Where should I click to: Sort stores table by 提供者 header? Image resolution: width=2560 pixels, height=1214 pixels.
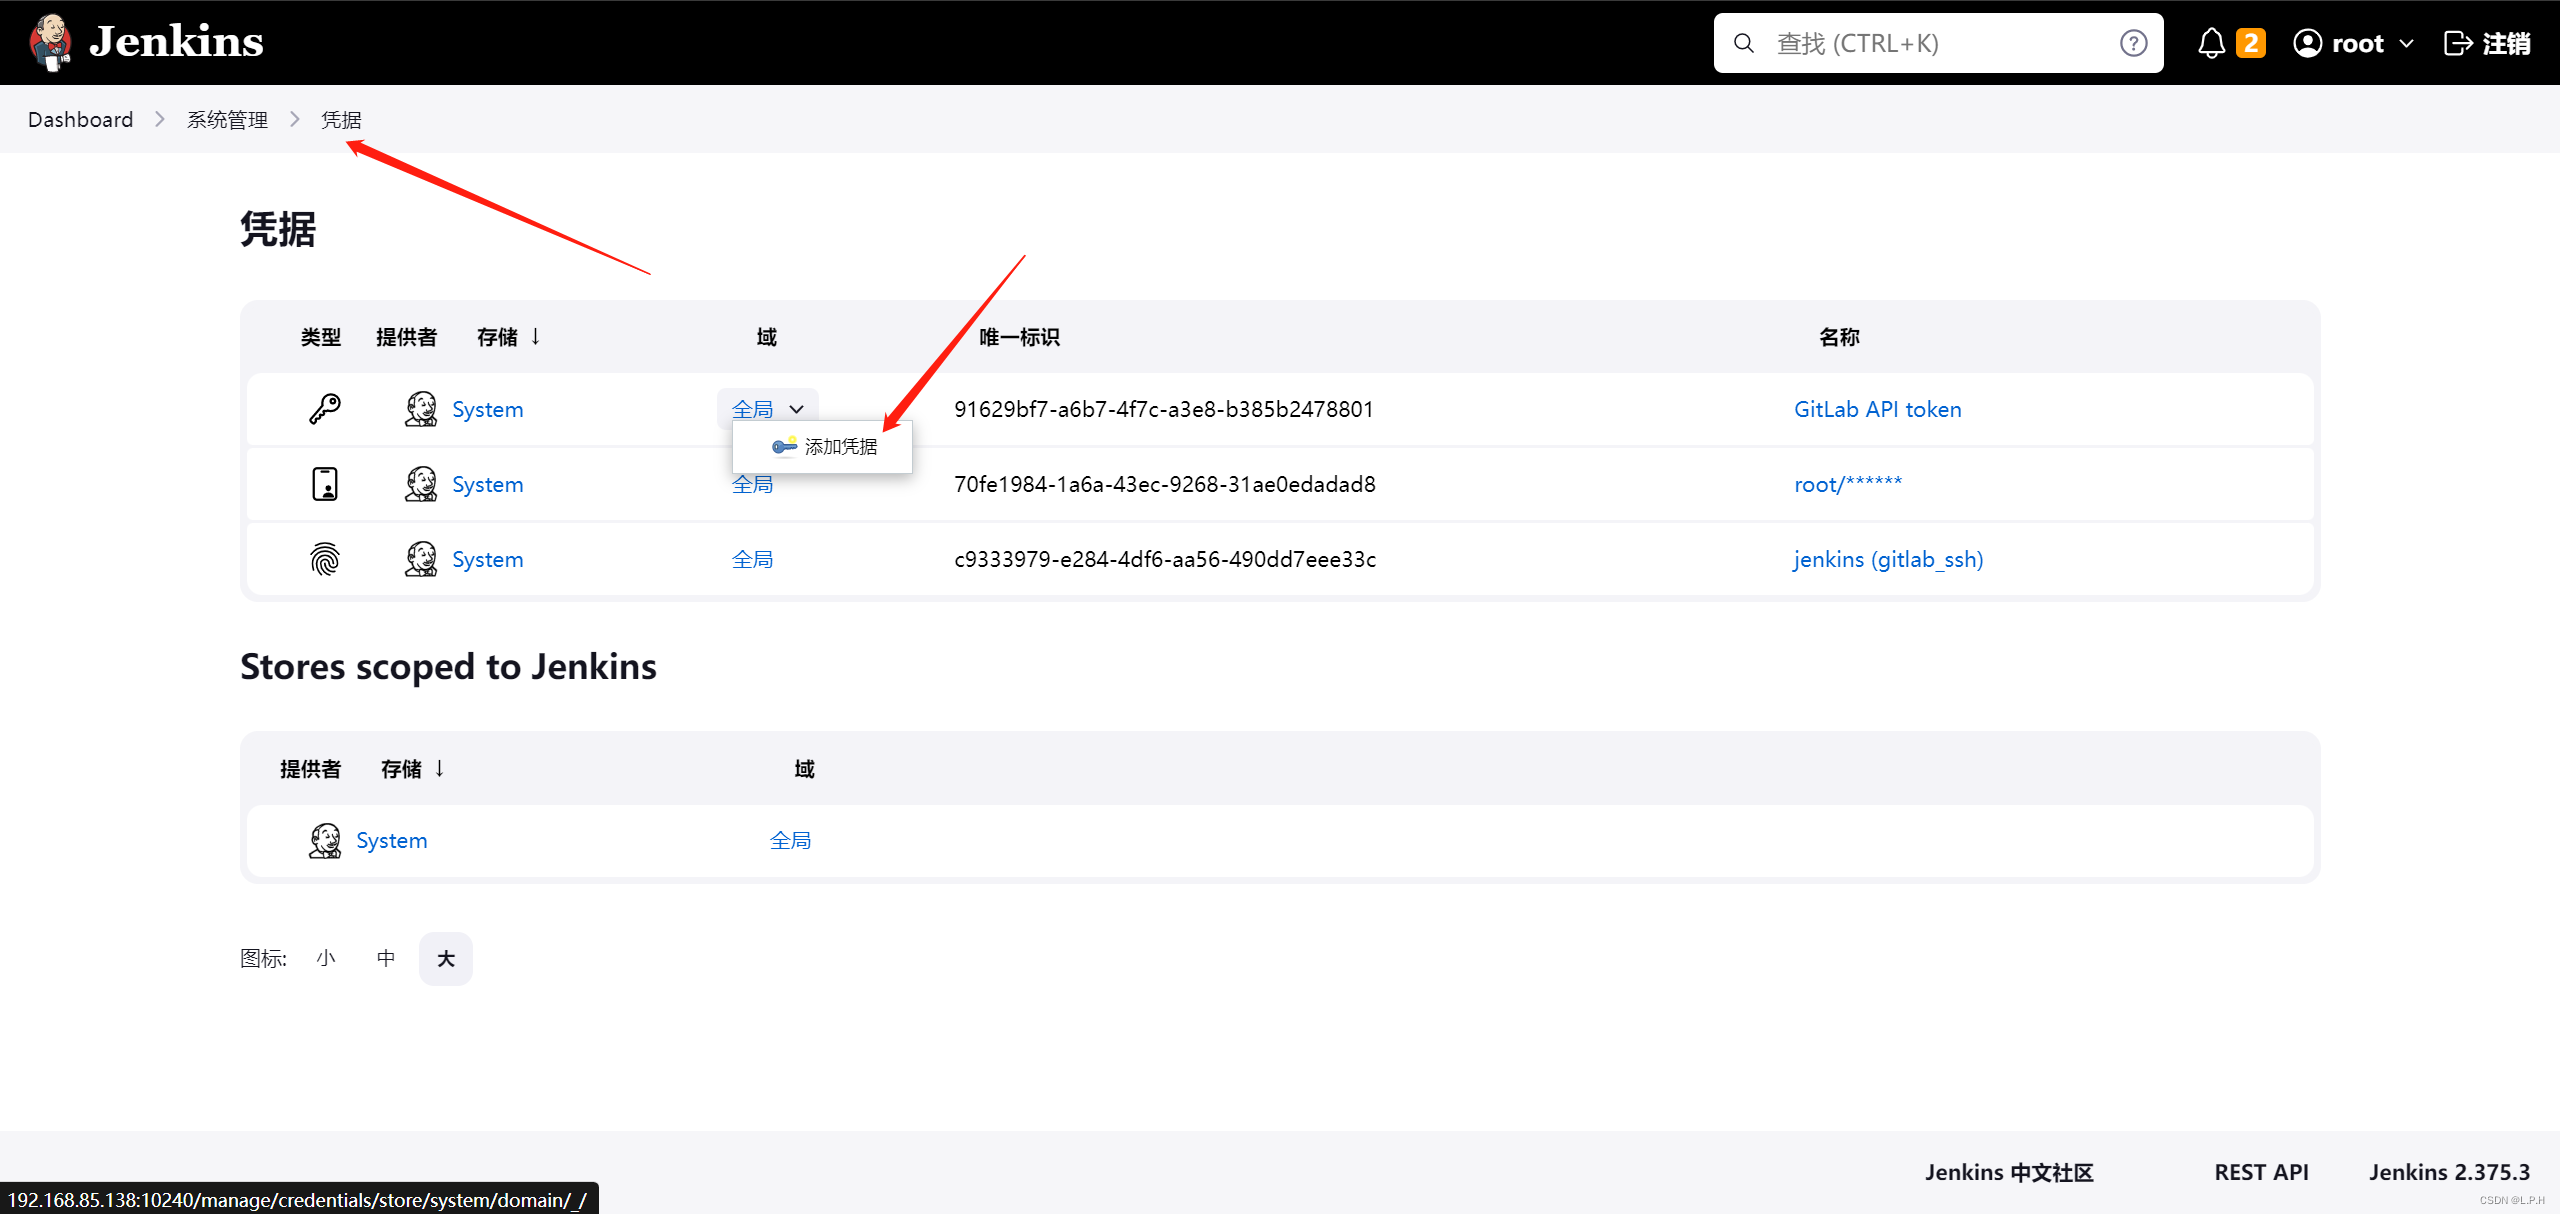310,769
